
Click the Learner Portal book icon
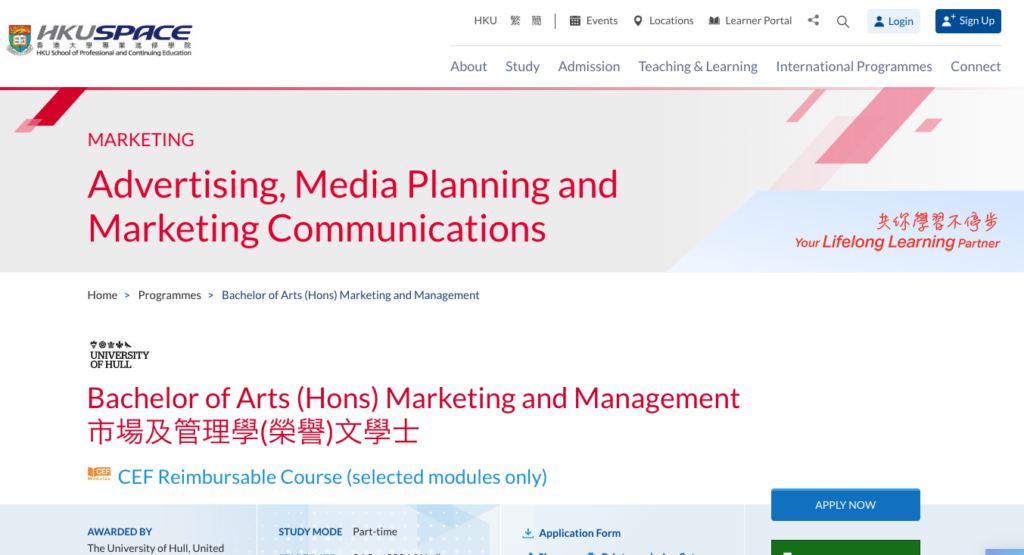pos(714,21)
